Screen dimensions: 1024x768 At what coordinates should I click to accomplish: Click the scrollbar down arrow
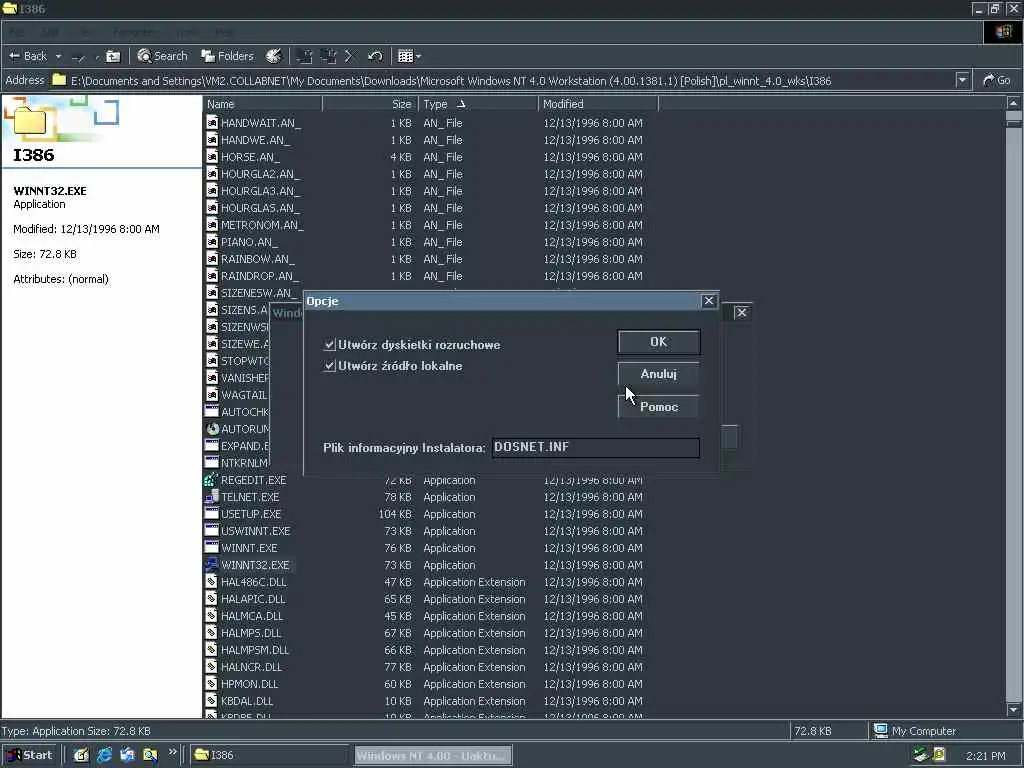[1013, 709]
